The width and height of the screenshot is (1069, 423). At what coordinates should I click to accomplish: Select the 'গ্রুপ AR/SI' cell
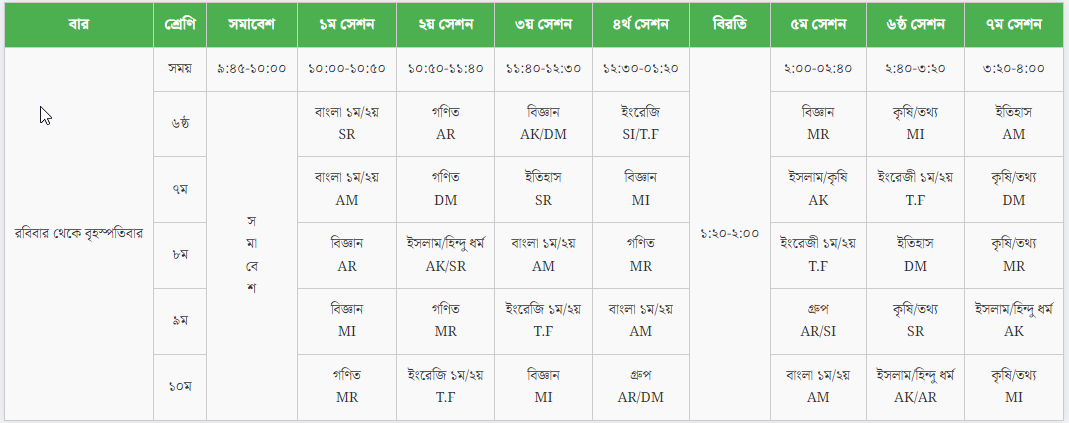point(819,320)
